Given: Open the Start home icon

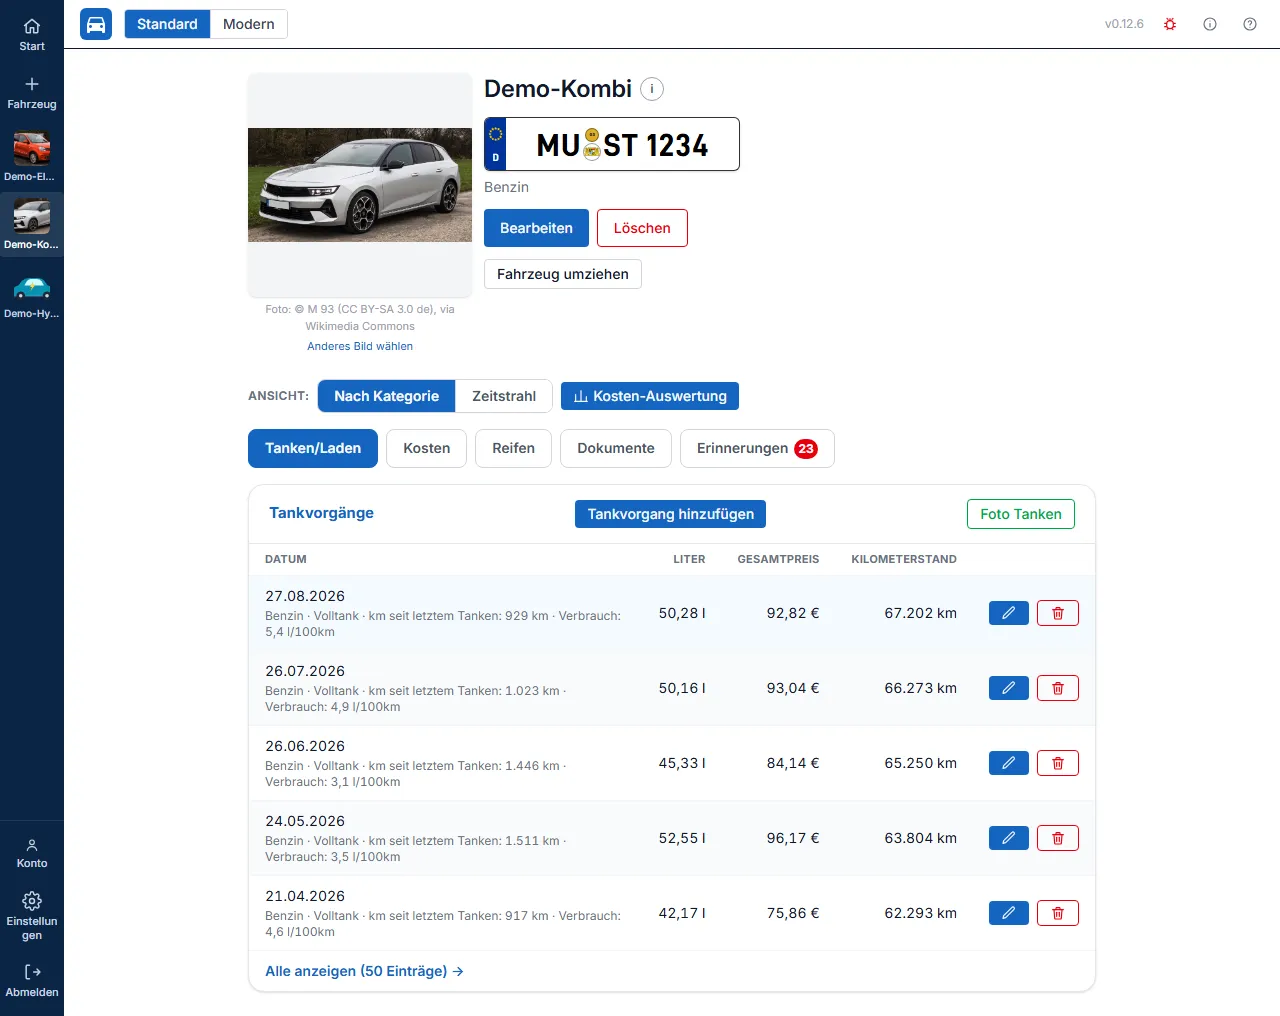Looking at the screenshot, I should pyautogui.click(x=32, y=34).
